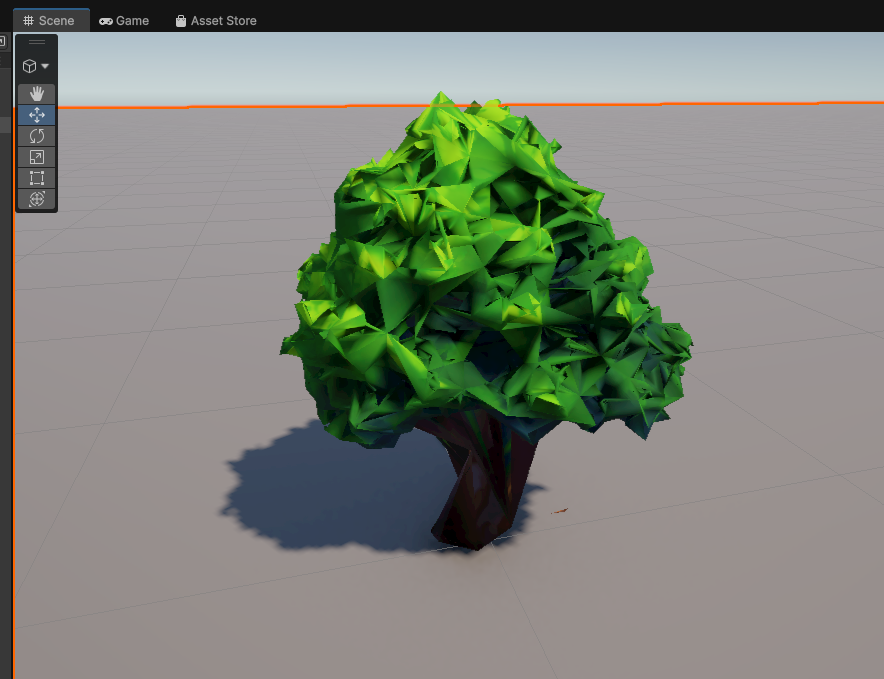This screenshot has height=679, width=884.
Task: Select the Scale tool
Action: coord(36,156)
